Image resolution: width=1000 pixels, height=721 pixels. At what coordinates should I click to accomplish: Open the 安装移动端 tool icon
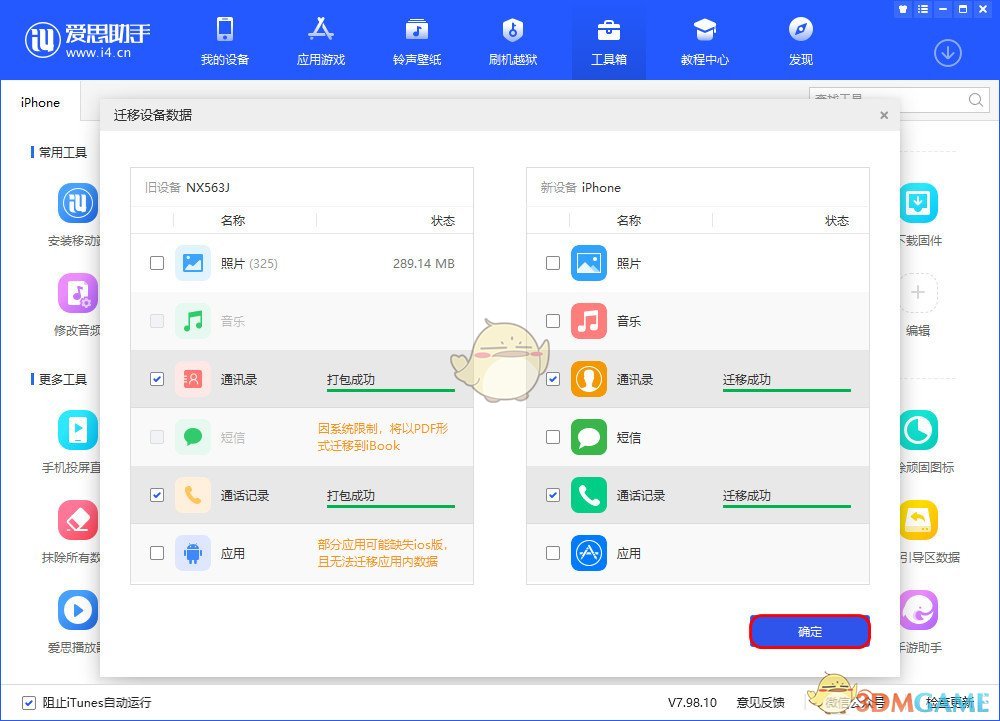pyautogui.click(x=78, y=203)
